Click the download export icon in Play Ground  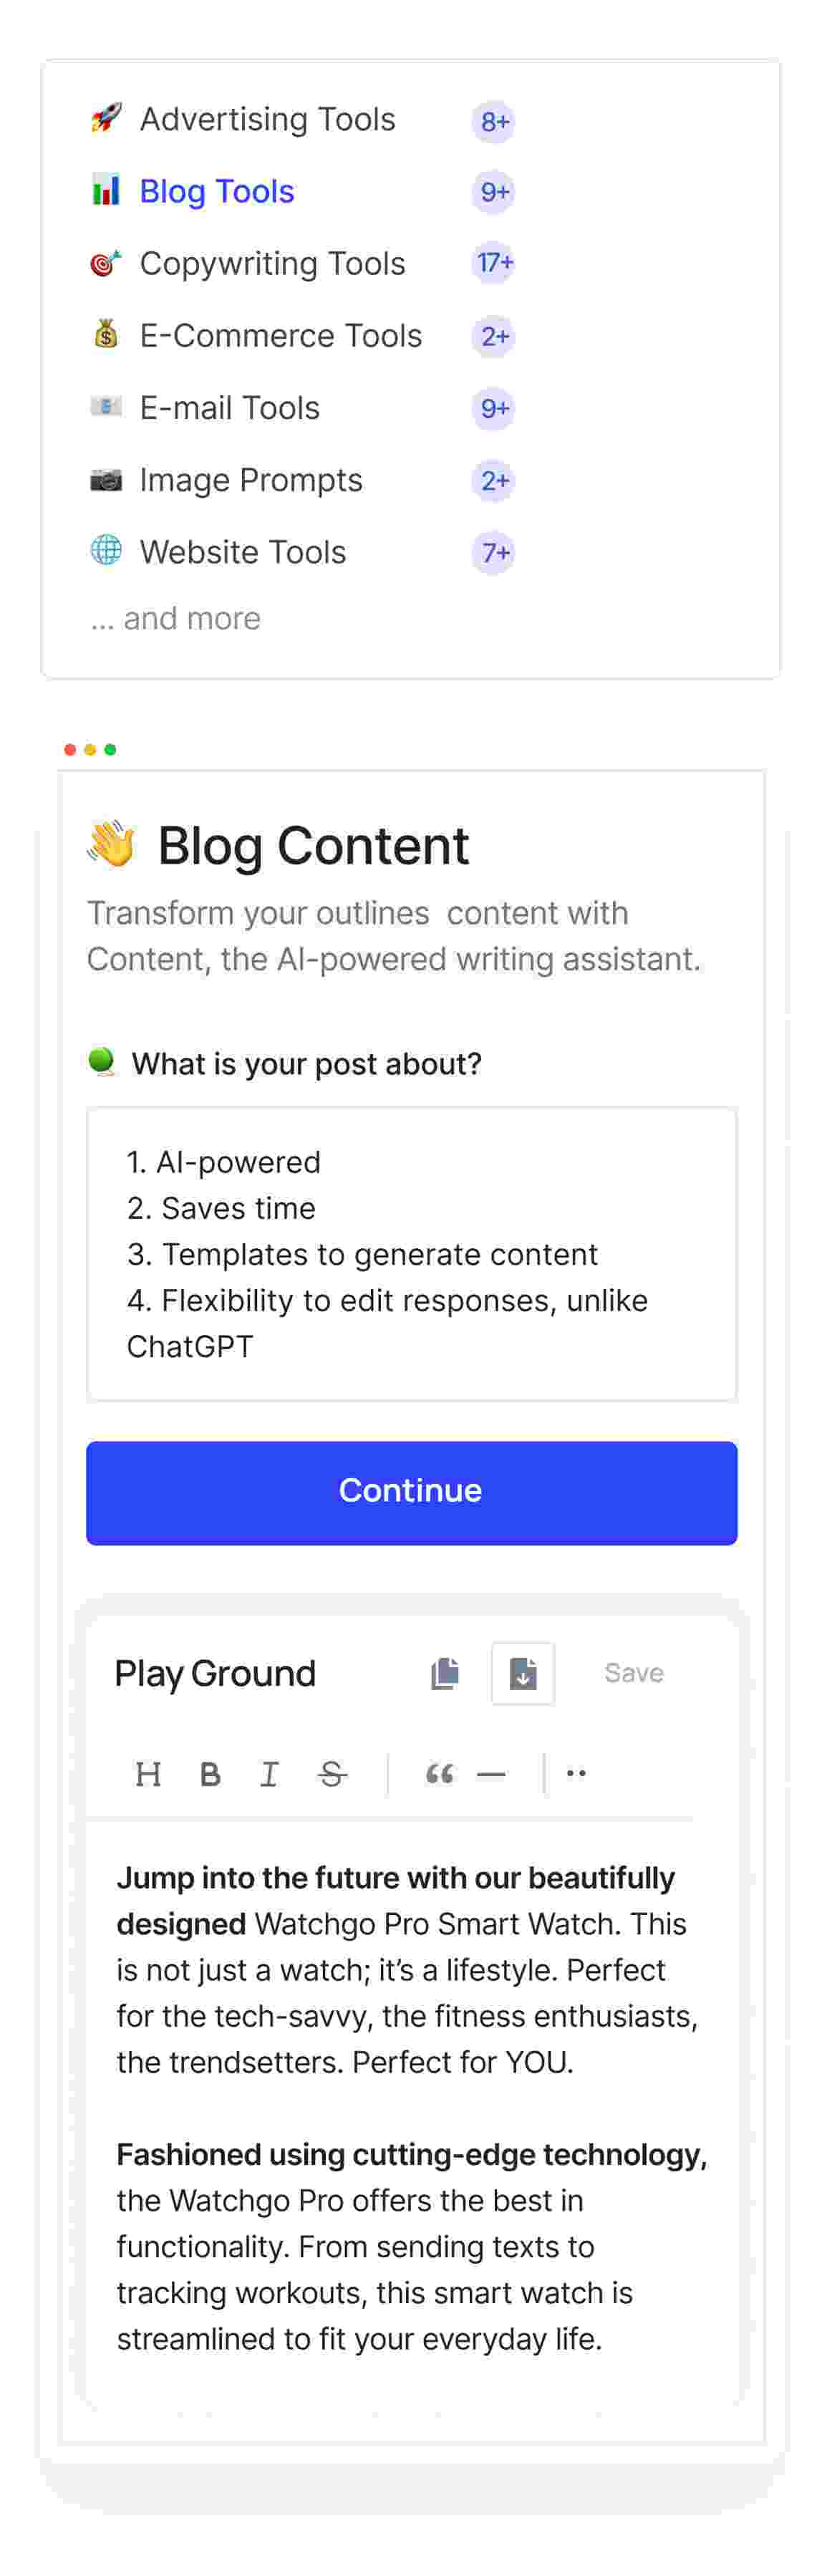[523, 1674]
